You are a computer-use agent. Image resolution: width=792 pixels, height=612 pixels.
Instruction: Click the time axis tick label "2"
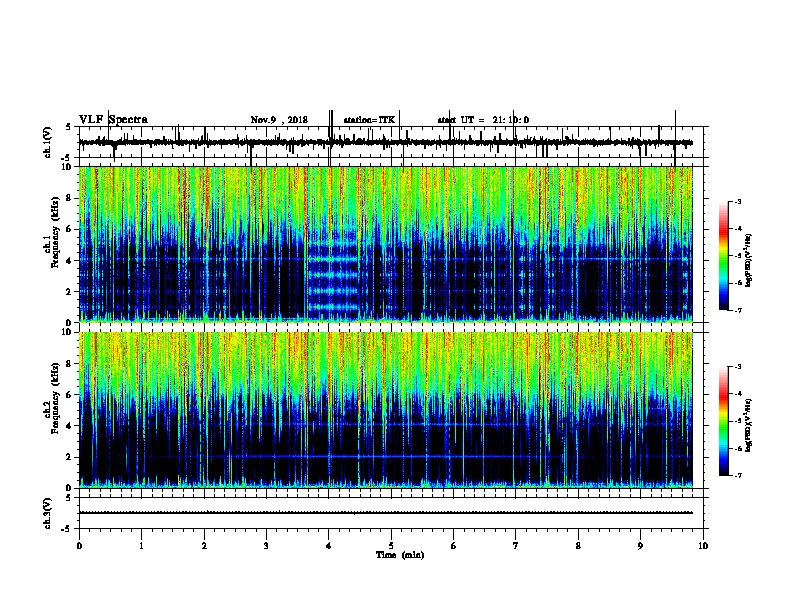(204, 546)
